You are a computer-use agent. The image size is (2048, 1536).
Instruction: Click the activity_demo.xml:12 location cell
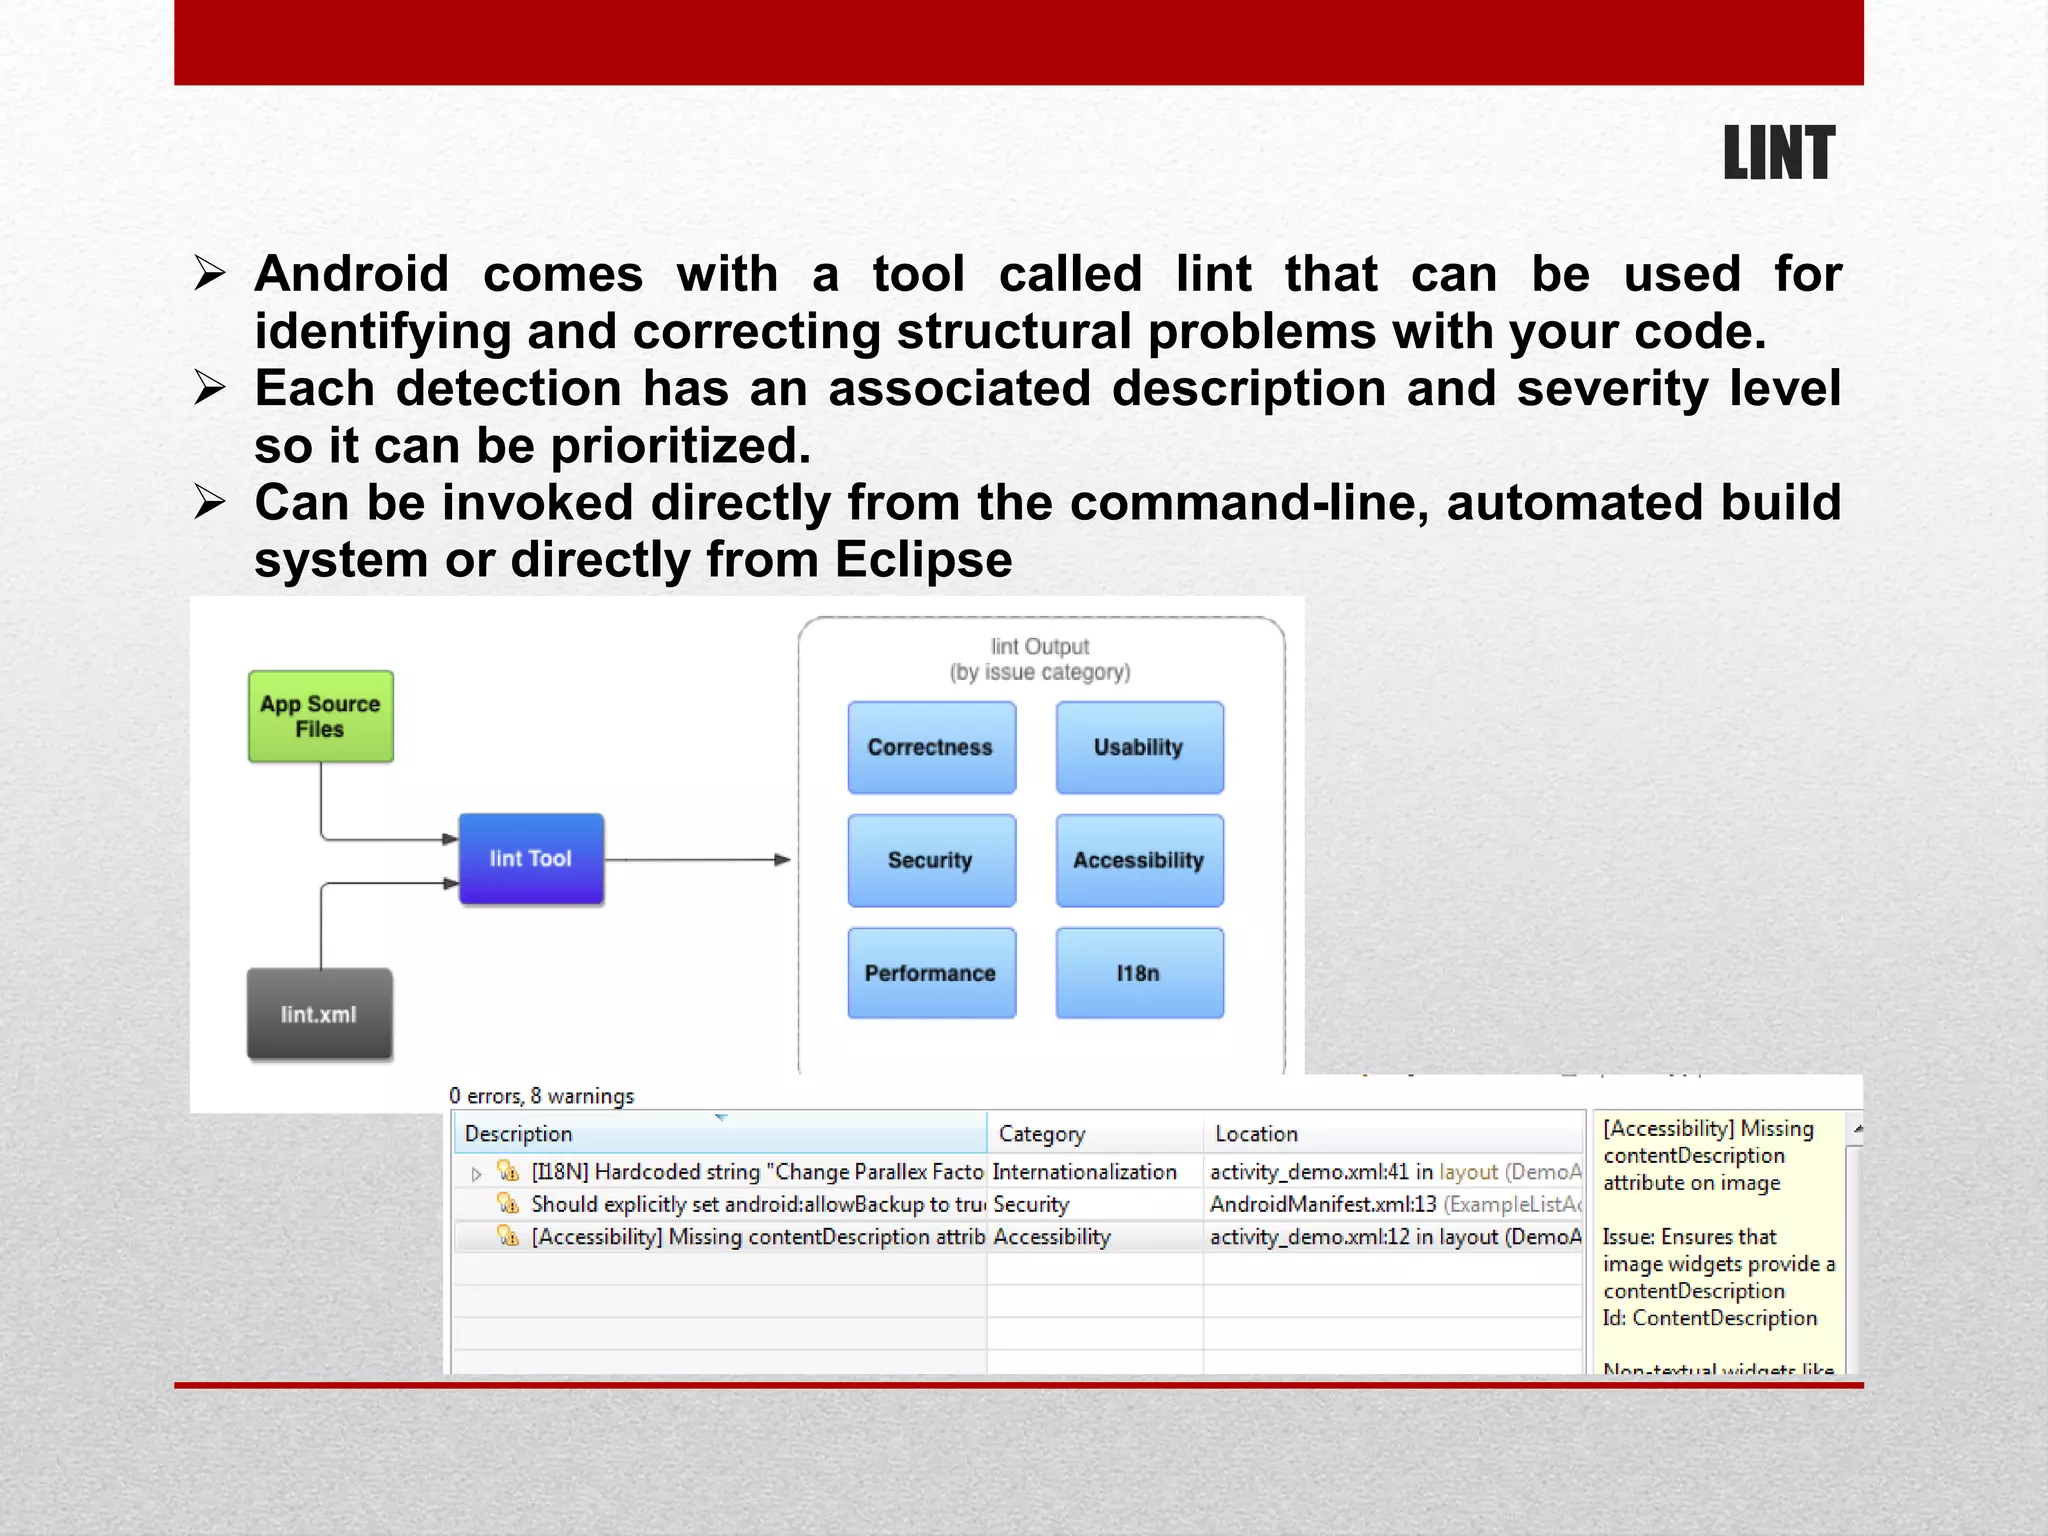tap(1395, 1237)
